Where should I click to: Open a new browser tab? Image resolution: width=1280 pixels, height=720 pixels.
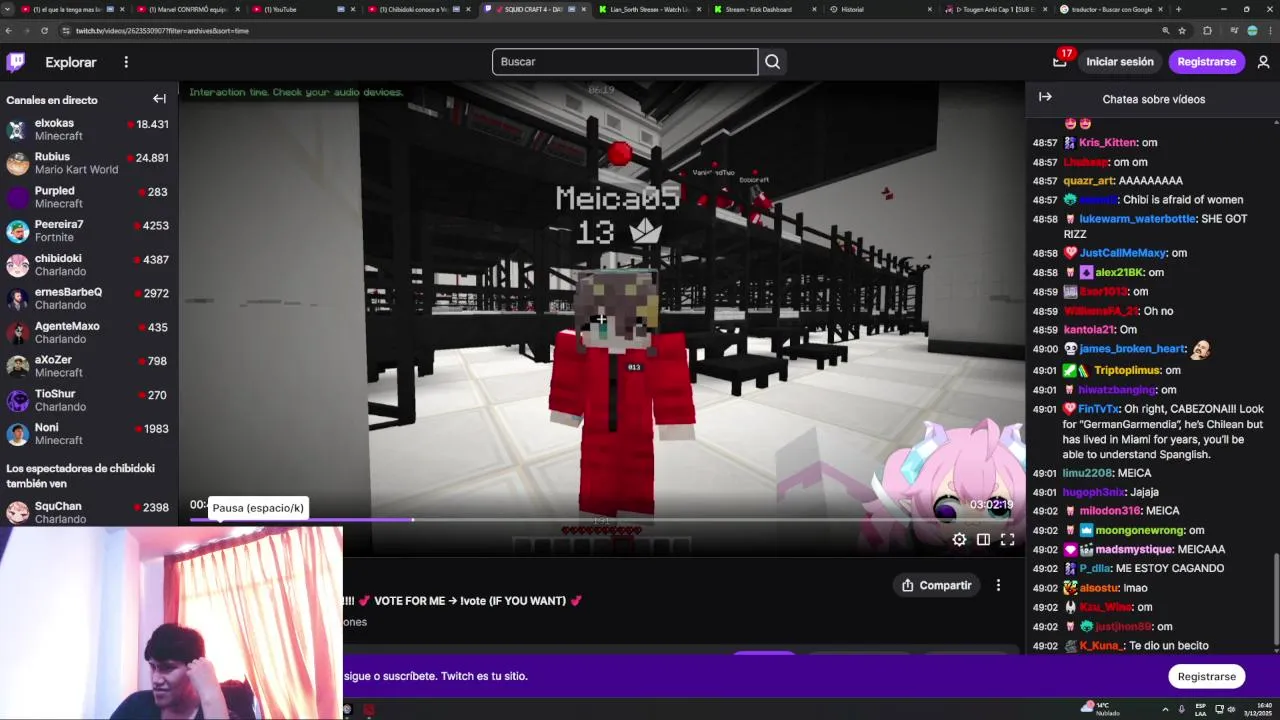pyautogui.click(x=1178, y=9)
